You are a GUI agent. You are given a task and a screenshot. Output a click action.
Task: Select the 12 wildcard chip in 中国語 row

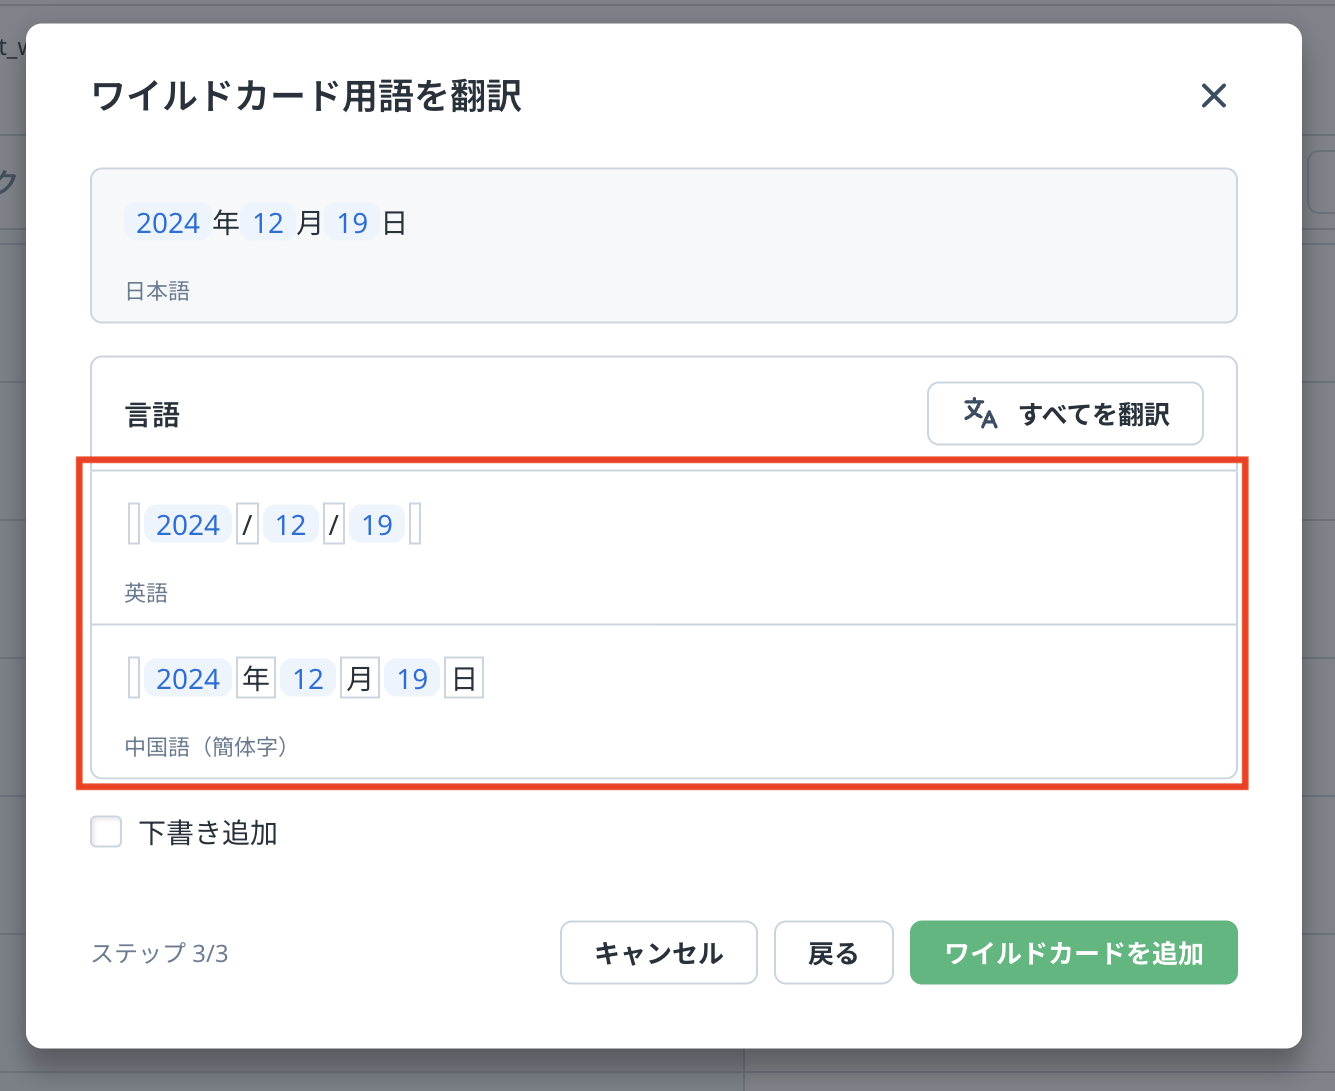click(x=308, y=678)
